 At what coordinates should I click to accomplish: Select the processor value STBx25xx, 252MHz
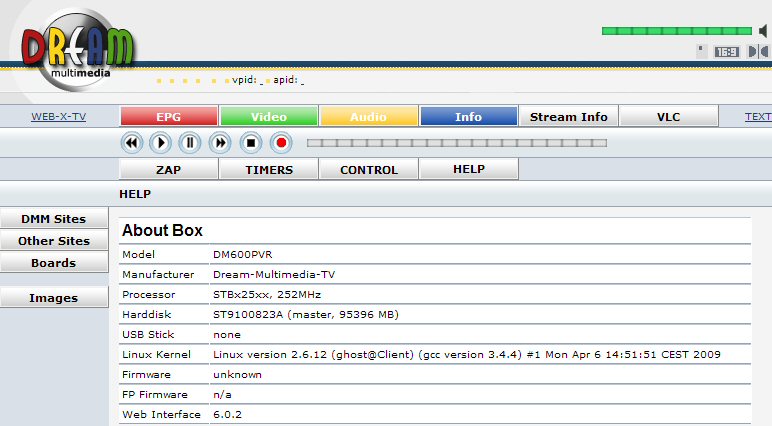(x=267, y=295)
